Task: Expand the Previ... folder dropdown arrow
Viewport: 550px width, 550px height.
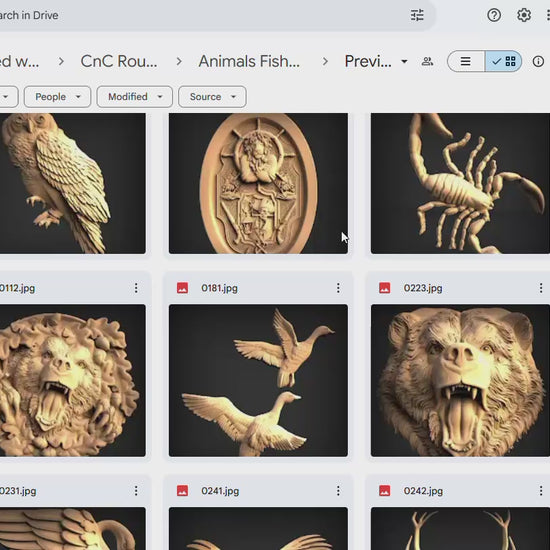Action: [404, 61]
